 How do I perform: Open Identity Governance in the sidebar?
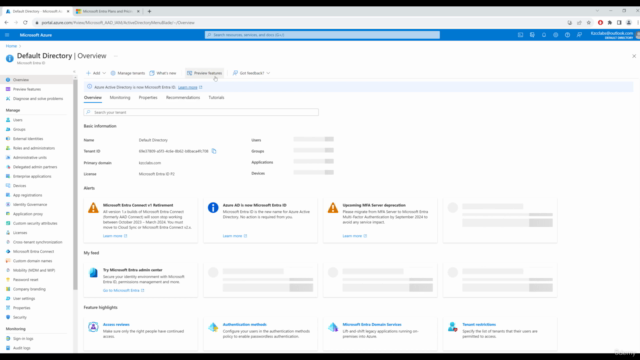(30, 204)
